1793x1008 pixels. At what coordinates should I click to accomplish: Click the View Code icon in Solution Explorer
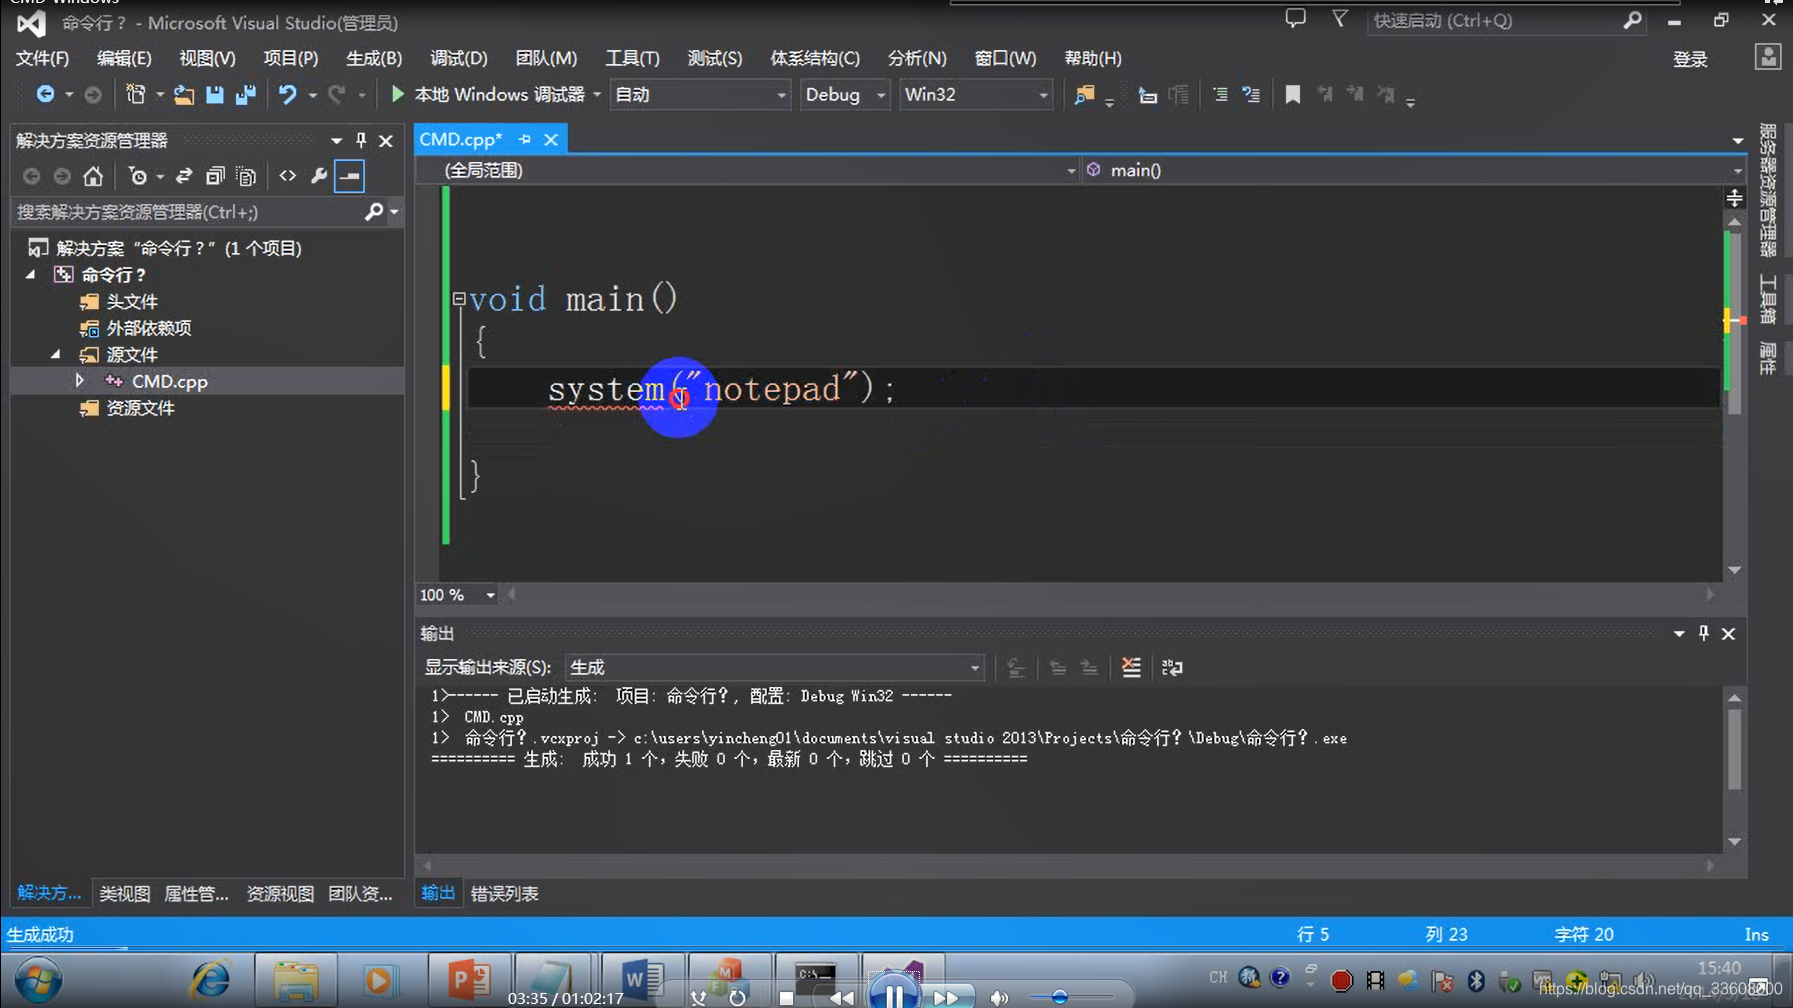(x=288, y=176)
